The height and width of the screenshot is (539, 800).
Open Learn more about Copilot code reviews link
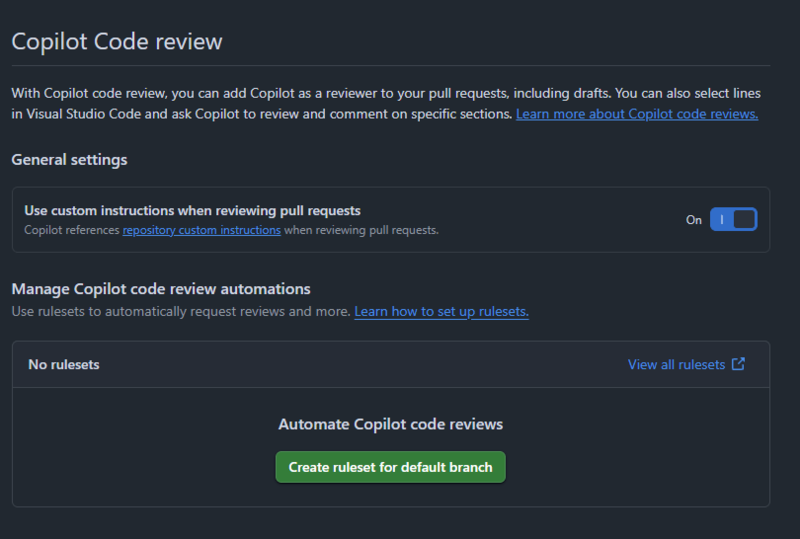[637, 114]
